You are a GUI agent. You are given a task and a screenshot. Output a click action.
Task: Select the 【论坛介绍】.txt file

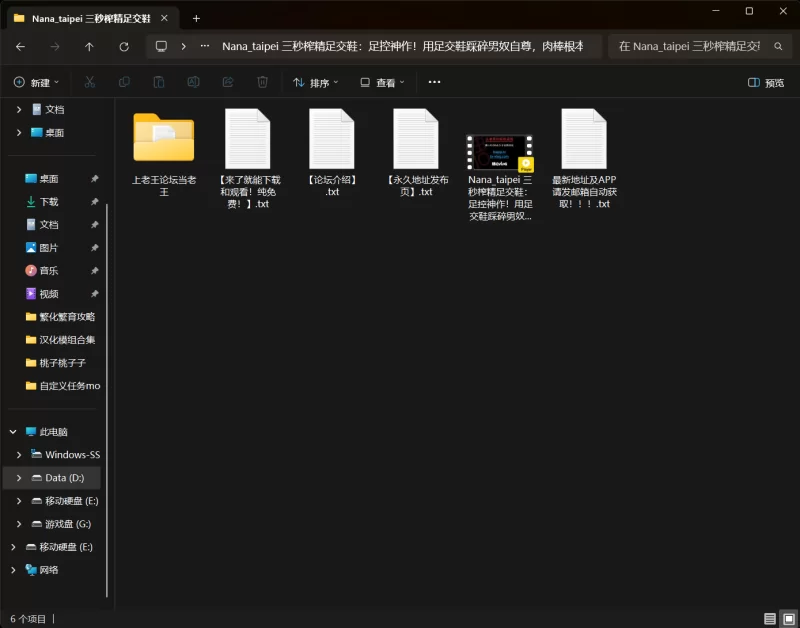332,152
